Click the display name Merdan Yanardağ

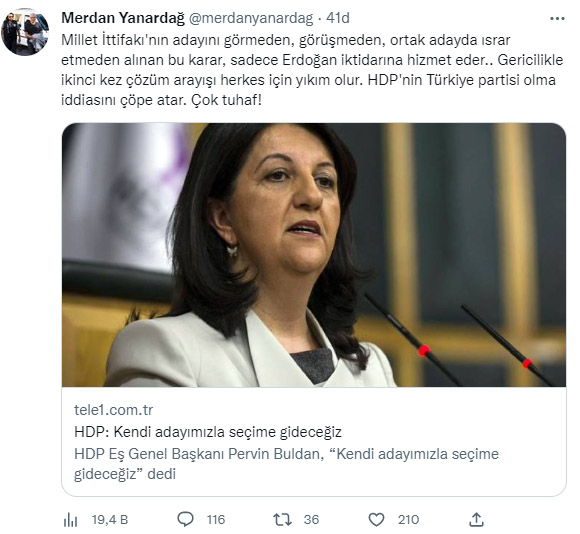click(123, 18)
